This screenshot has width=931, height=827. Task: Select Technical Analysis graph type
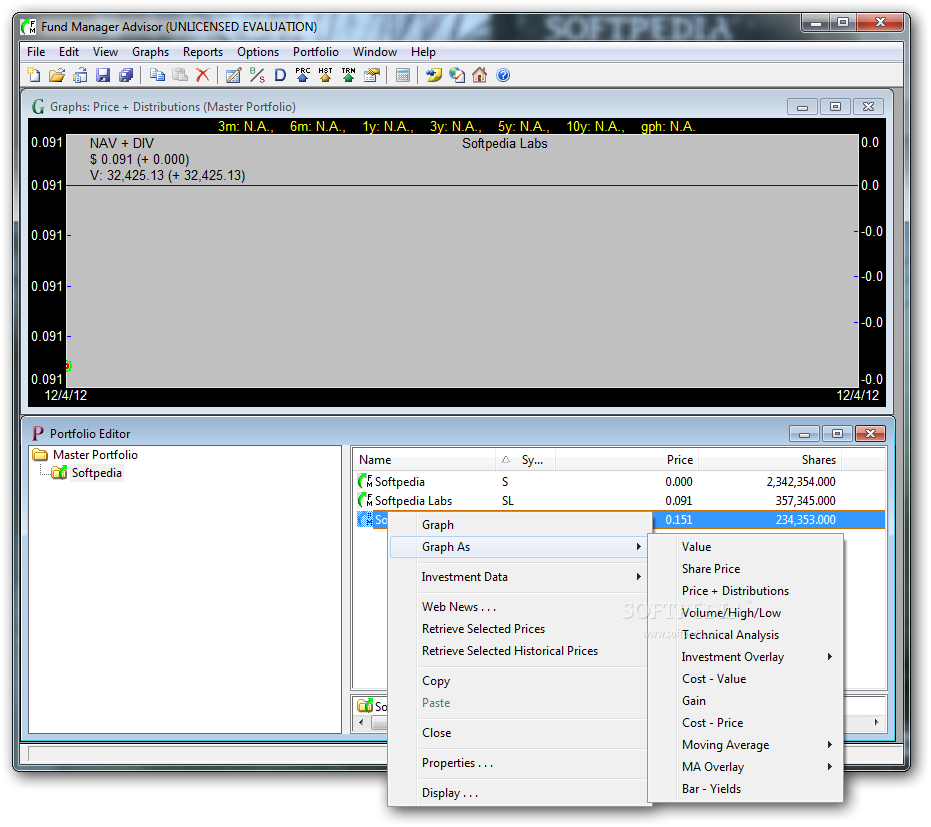tap(745, 635)
